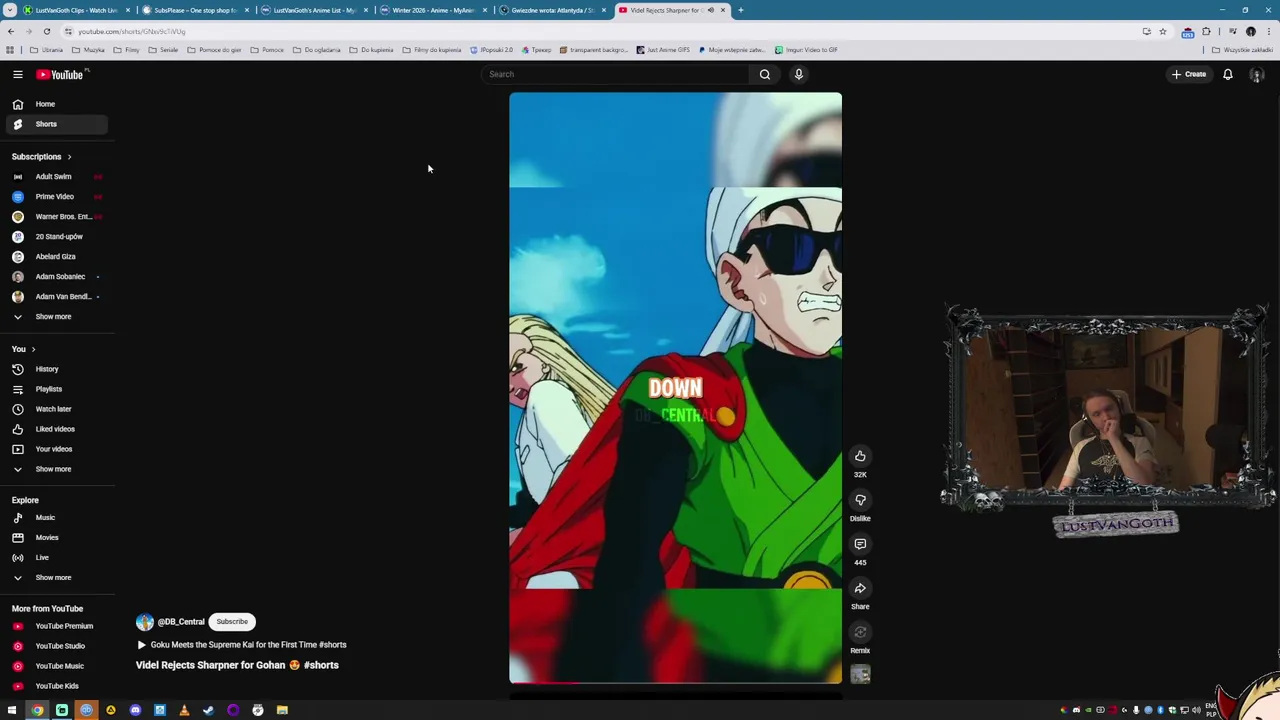Open the sound thumbnail below Remix
This screenshot has height=720, width=1280.
pos(860,675)
